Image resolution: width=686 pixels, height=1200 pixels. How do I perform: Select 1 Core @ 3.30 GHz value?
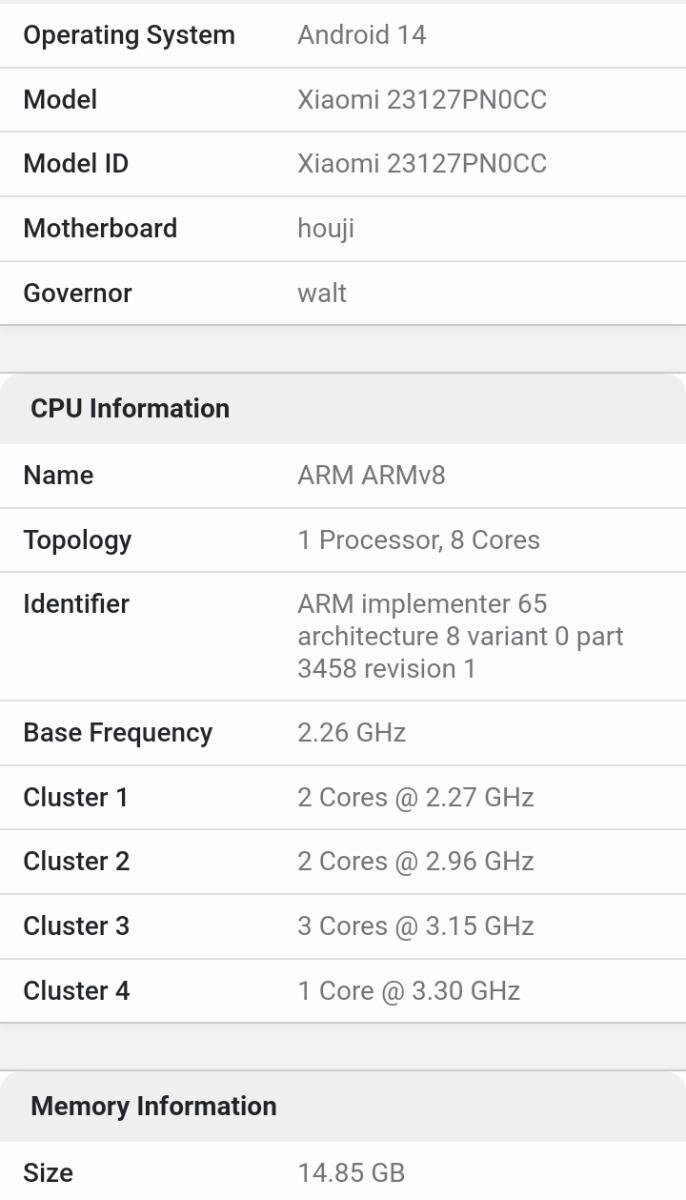coord(409,991)
